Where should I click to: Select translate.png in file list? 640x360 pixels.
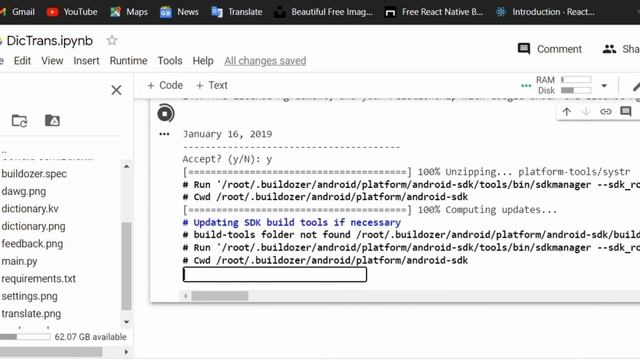coord(31,314)
